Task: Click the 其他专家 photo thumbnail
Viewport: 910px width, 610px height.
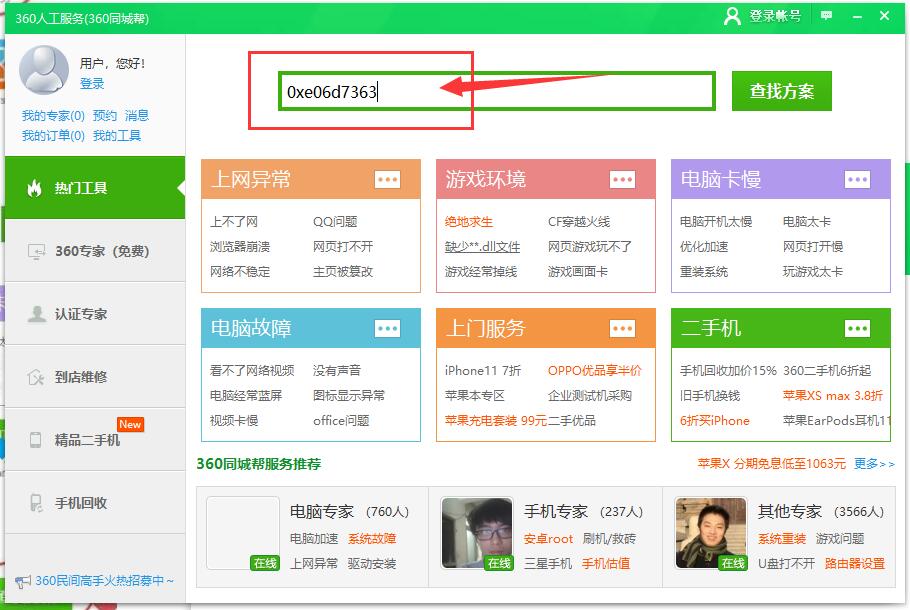Action: click(x=711, y=533)
